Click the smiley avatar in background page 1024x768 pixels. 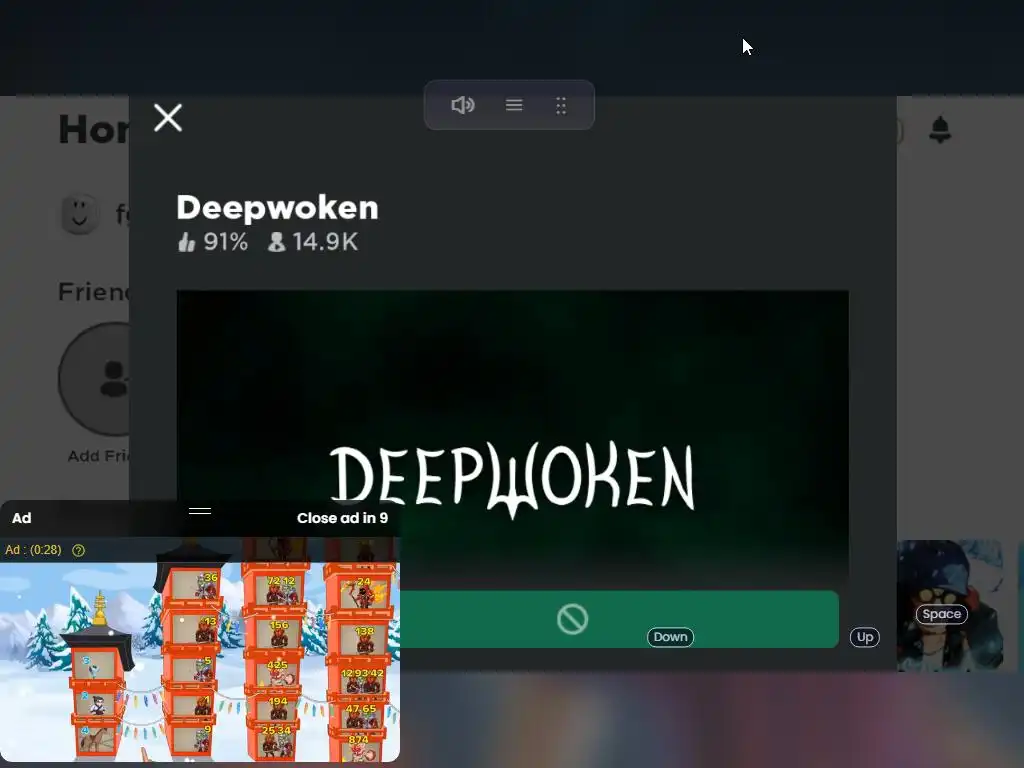pyautogui.click(x=80, y=214)
